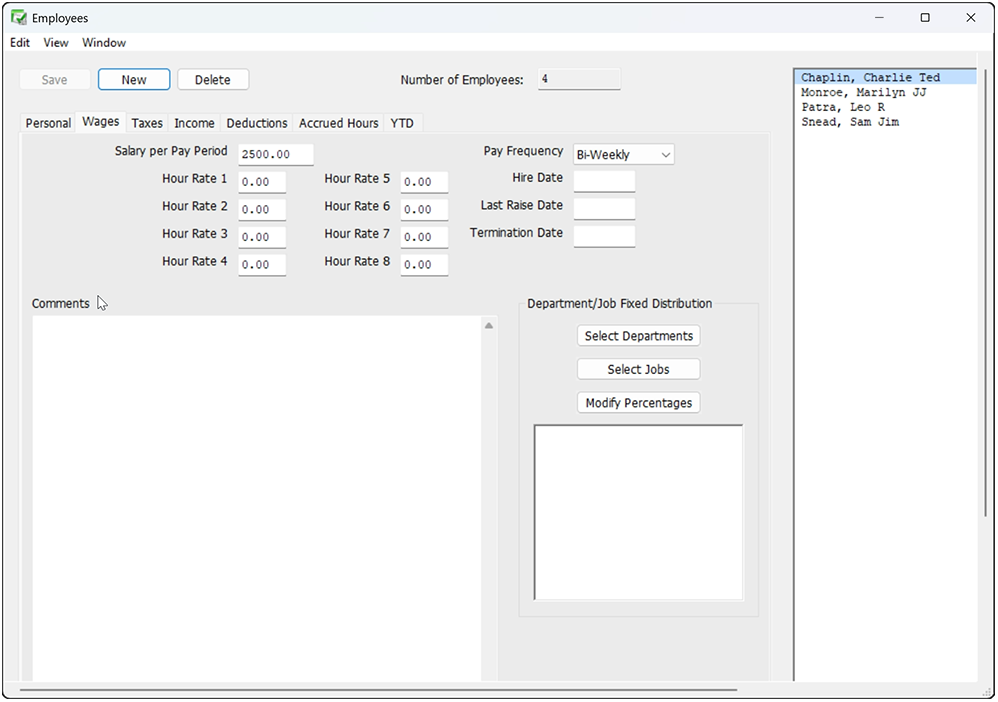Click the Hour Rate 7 field

(425, 237)
